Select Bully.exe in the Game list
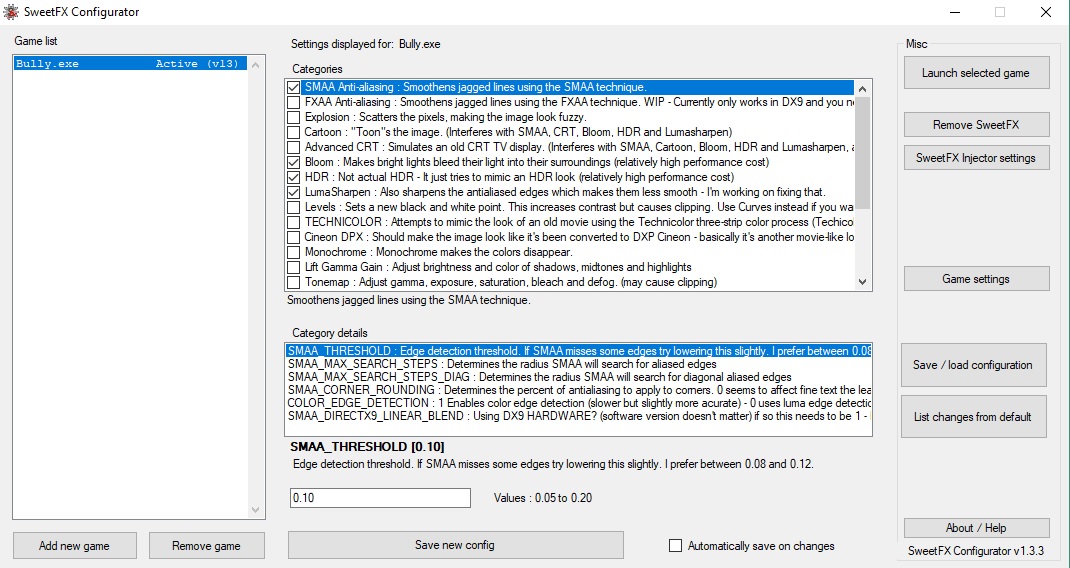The width and height of the screenshot is (1070, 568). (129, 63)
